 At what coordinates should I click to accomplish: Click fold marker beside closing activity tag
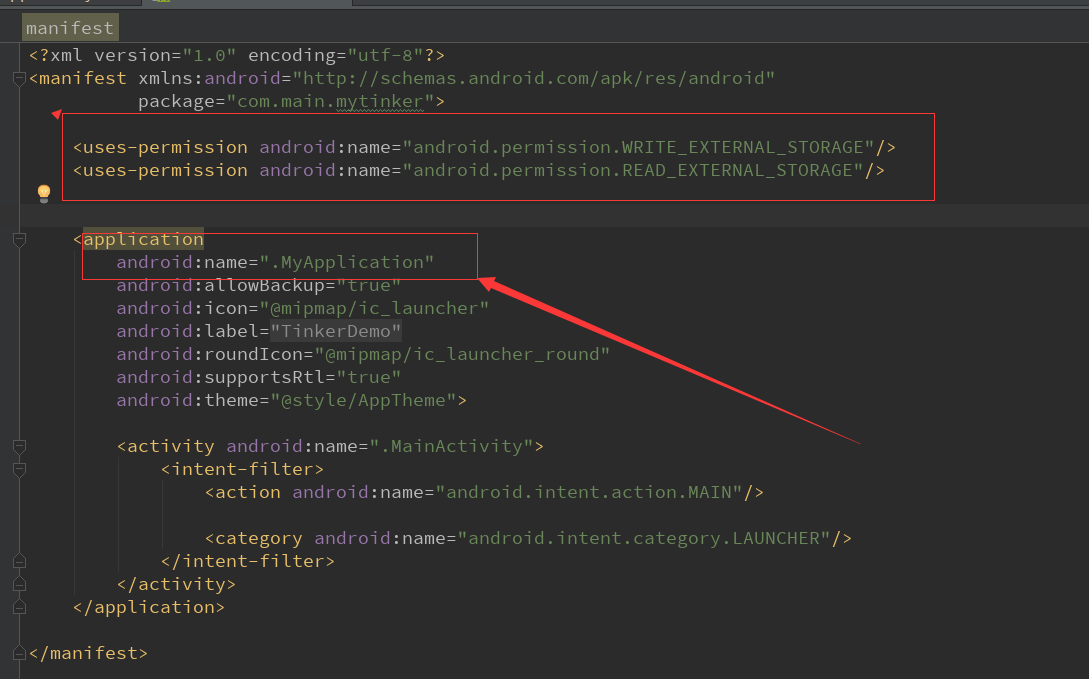click(19, 584)
